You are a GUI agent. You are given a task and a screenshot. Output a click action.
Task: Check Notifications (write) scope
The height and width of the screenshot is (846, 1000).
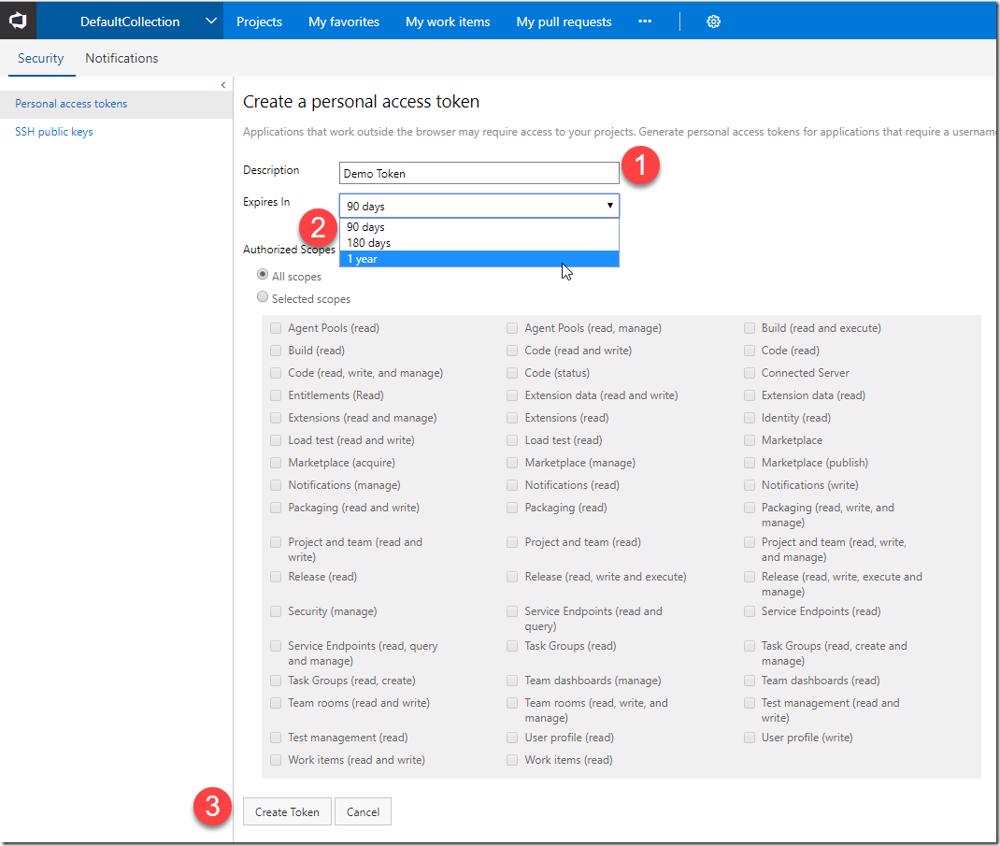(x=749, y=485)
